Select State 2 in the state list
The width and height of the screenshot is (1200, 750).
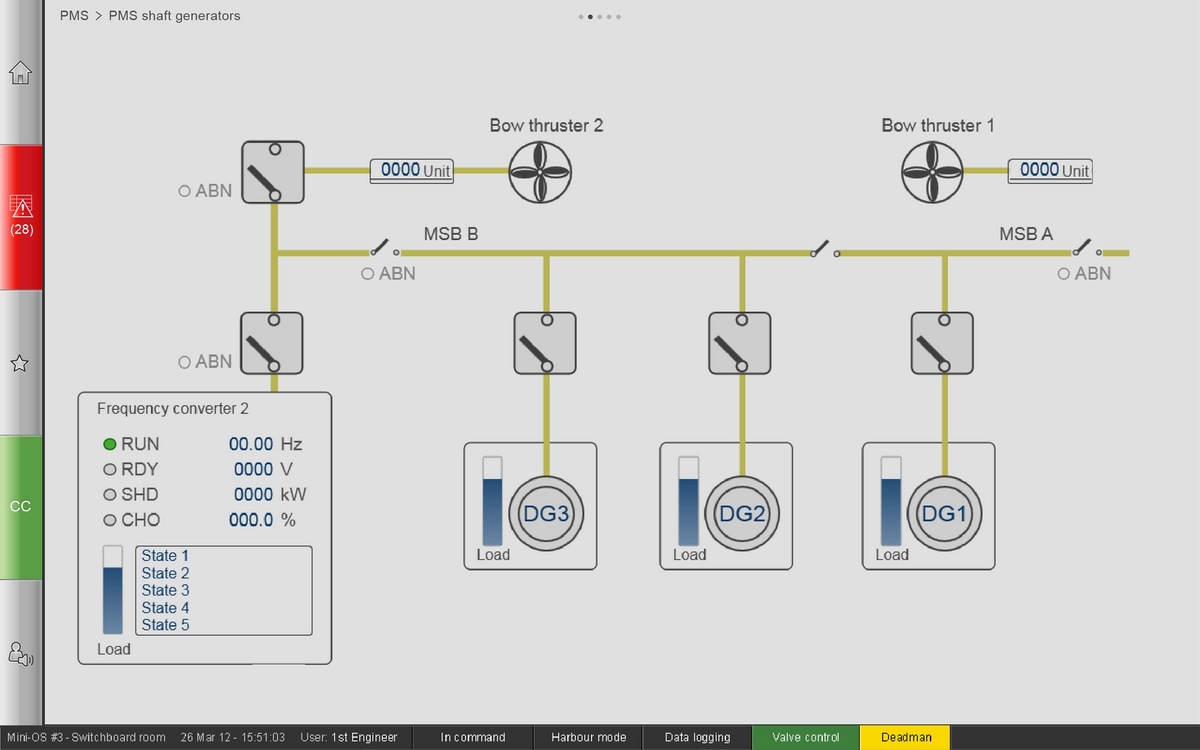click(165, 573)
